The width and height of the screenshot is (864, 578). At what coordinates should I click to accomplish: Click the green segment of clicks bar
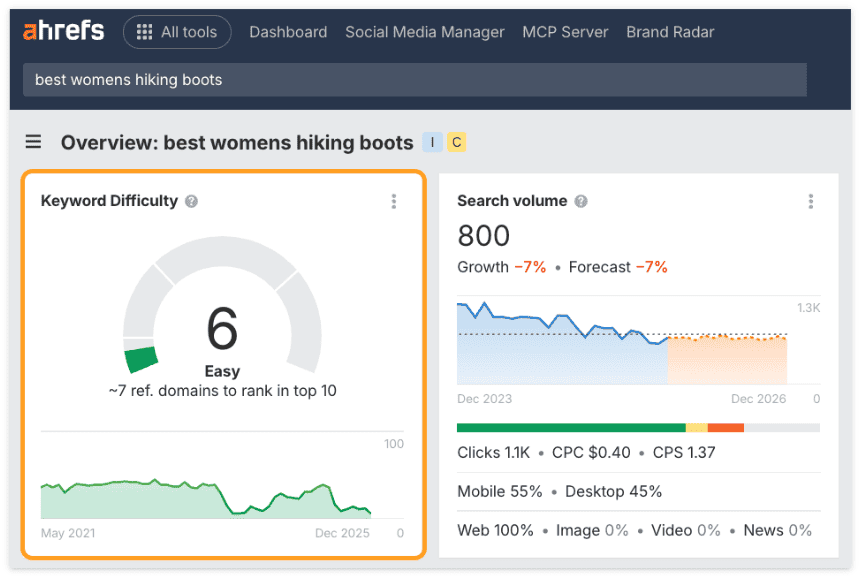(x=571, y=428)
